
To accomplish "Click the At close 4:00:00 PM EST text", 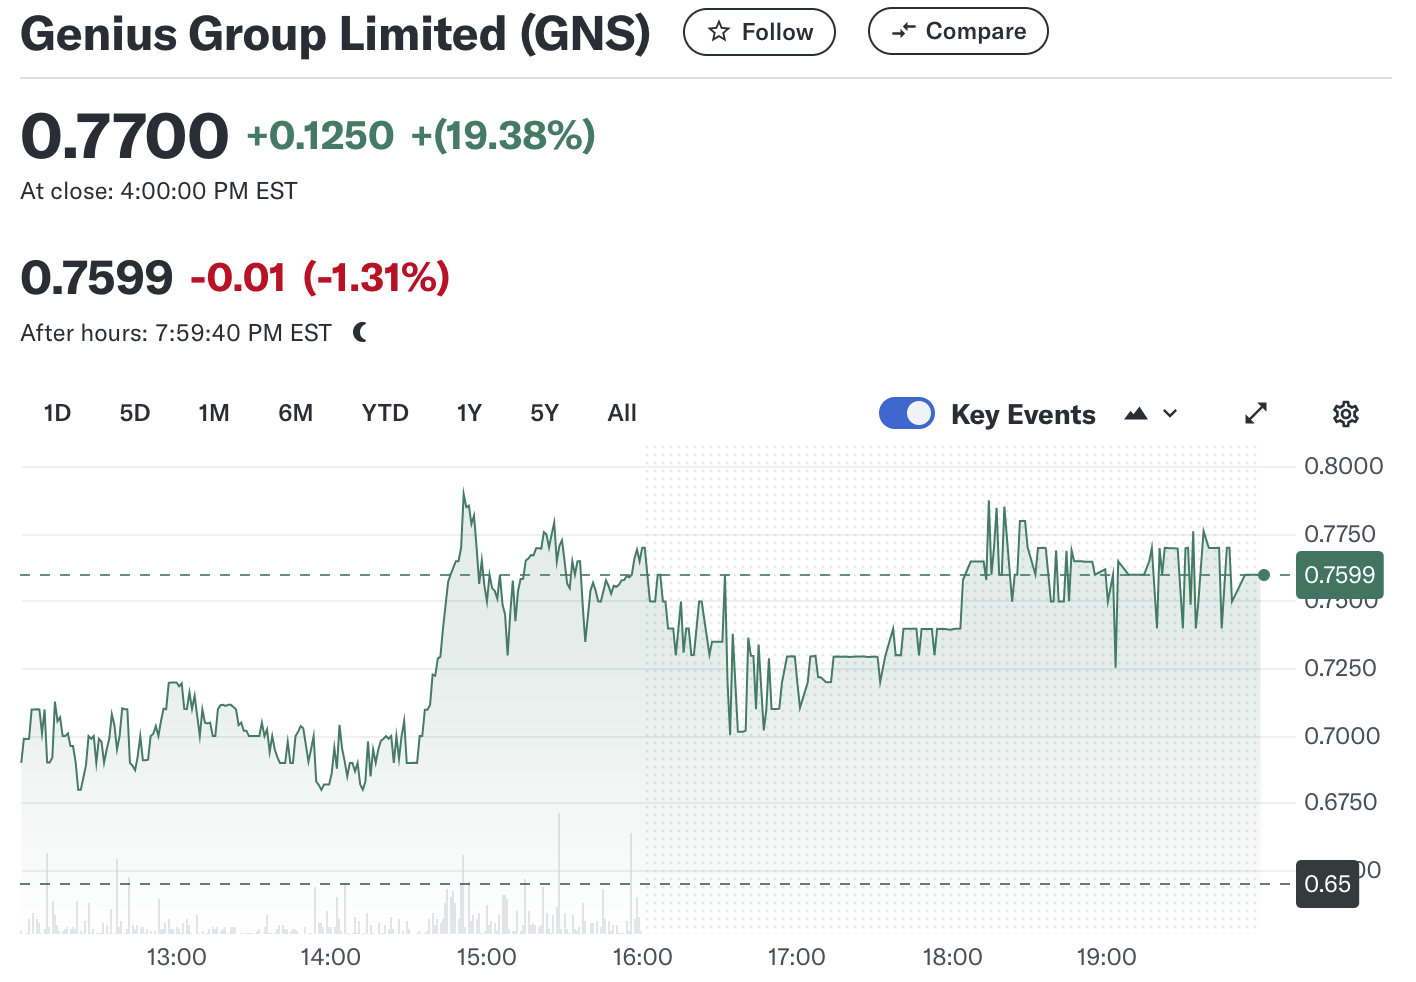I will click(x=159, y=191).
